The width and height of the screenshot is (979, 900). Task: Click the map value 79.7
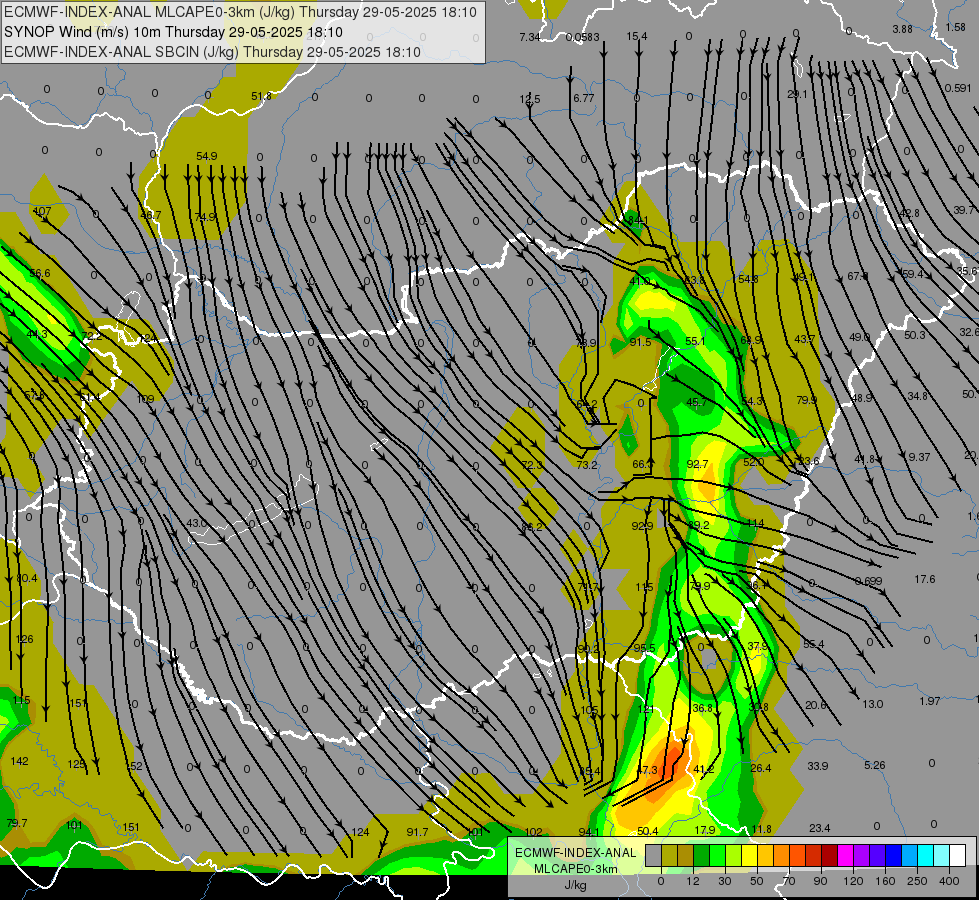click(17, 823)
